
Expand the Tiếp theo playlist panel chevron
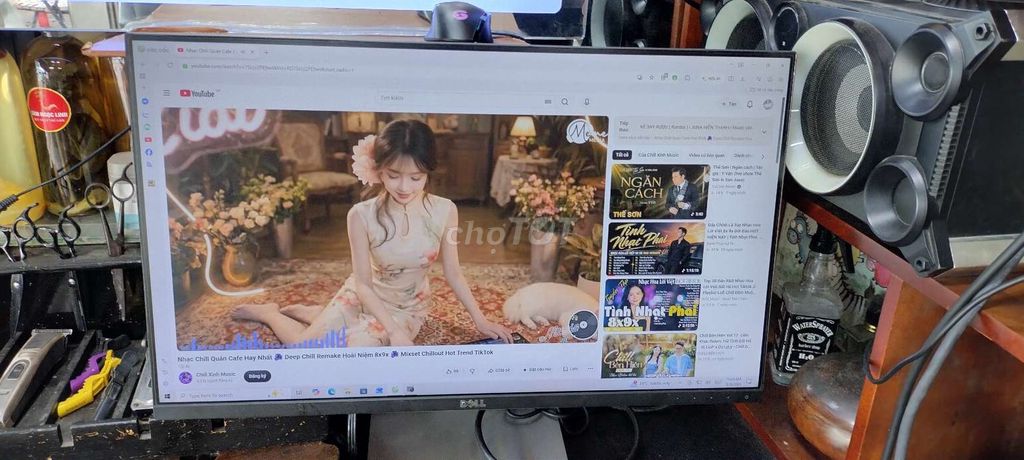pyautogui.click(x=763, y=131)
